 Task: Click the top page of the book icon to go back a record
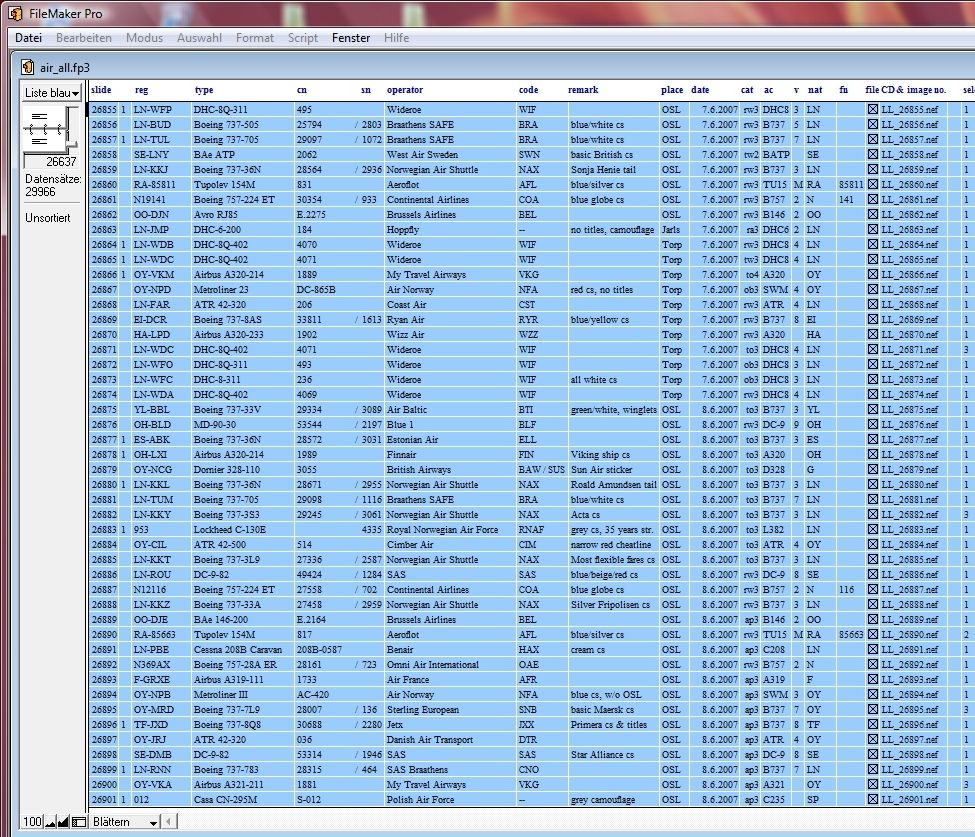point(38,118)
